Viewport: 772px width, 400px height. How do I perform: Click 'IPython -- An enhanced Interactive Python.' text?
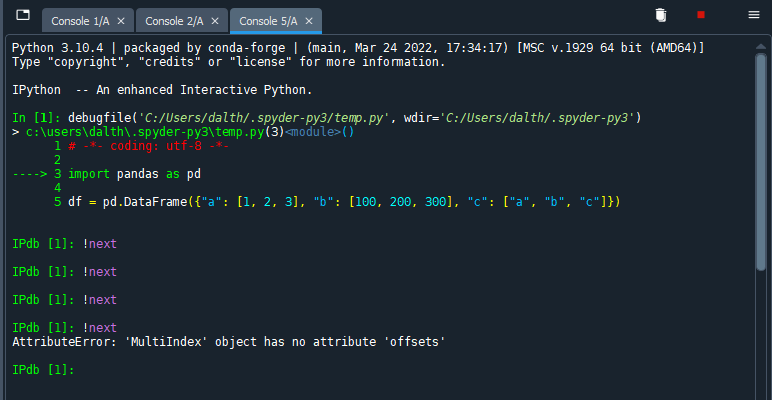tap(162, 91)
